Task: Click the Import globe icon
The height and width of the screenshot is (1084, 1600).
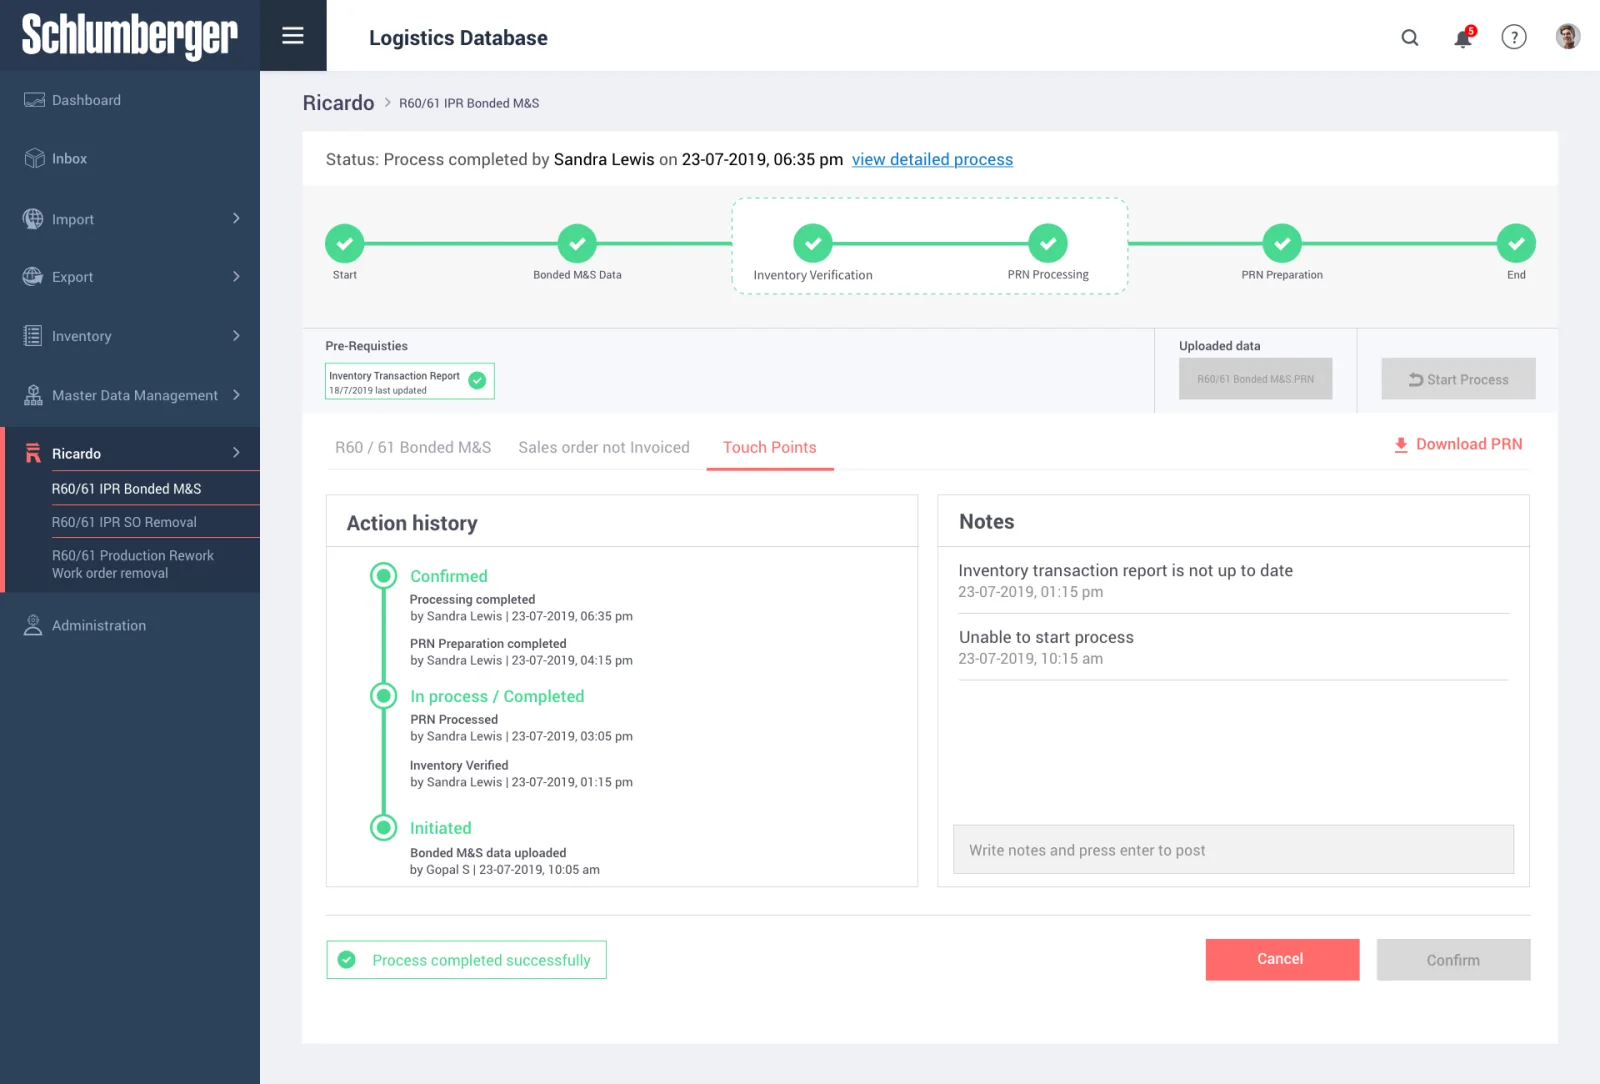Action: click(x=33, y=218)
